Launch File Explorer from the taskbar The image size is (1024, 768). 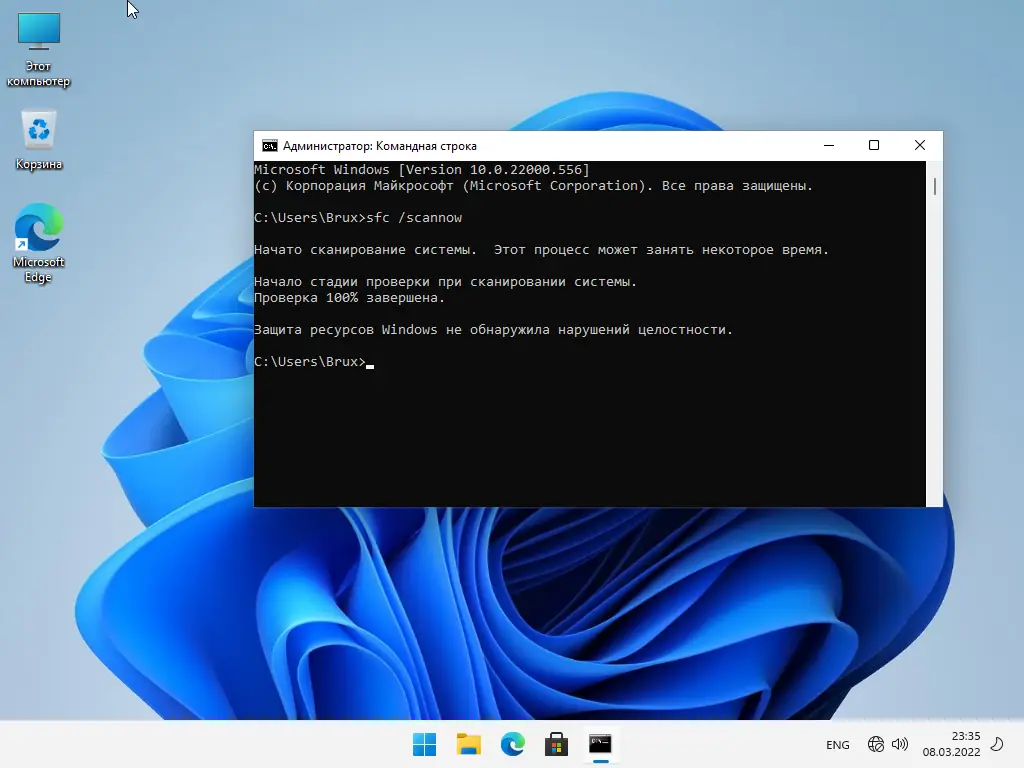point(468,744)
